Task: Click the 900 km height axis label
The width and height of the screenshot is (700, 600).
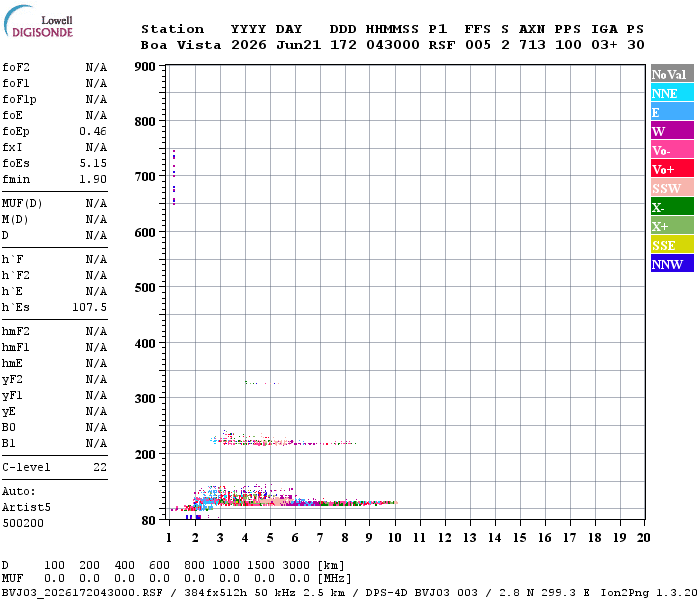Action: pos(145,67)
